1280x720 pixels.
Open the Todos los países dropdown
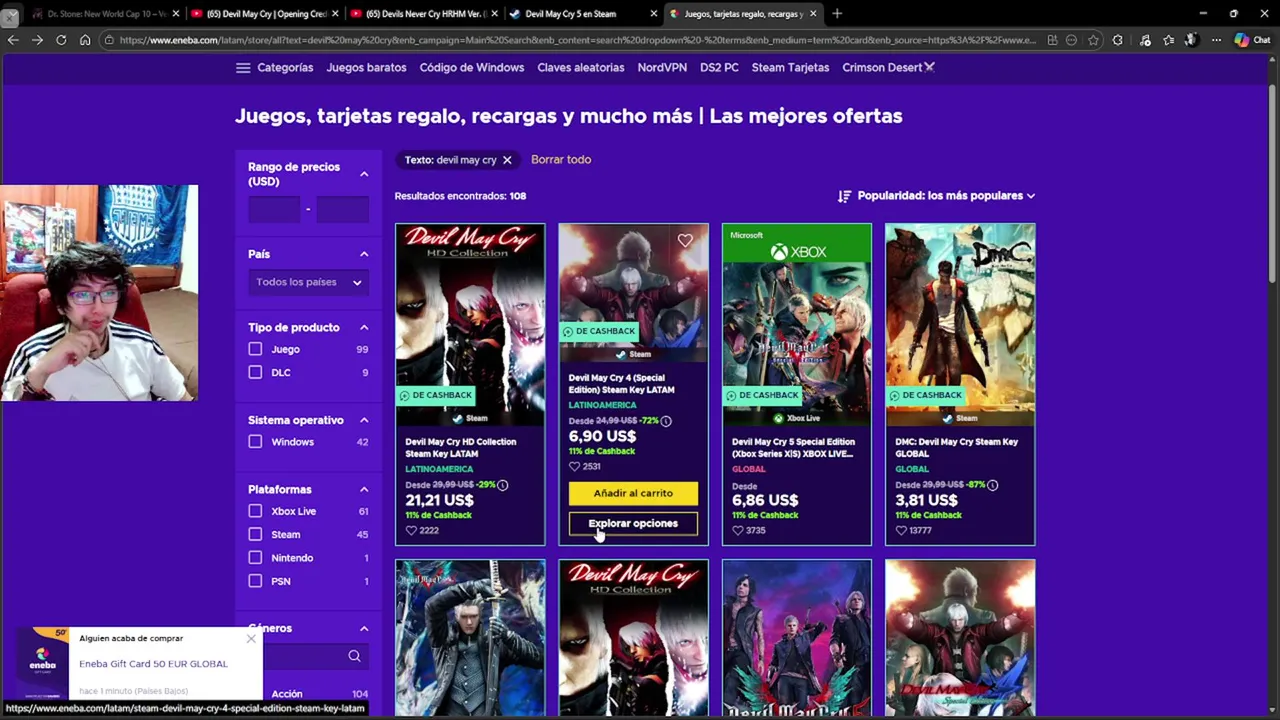point(308,282)
